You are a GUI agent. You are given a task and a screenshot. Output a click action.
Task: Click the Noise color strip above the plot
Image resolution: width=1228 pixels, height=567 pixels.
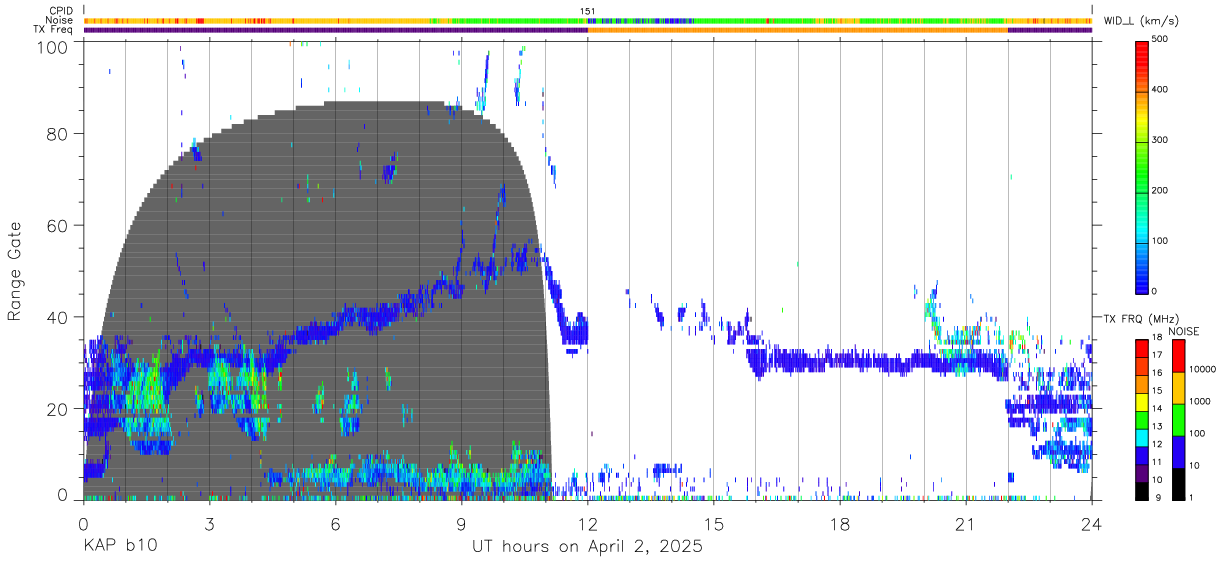587,20
